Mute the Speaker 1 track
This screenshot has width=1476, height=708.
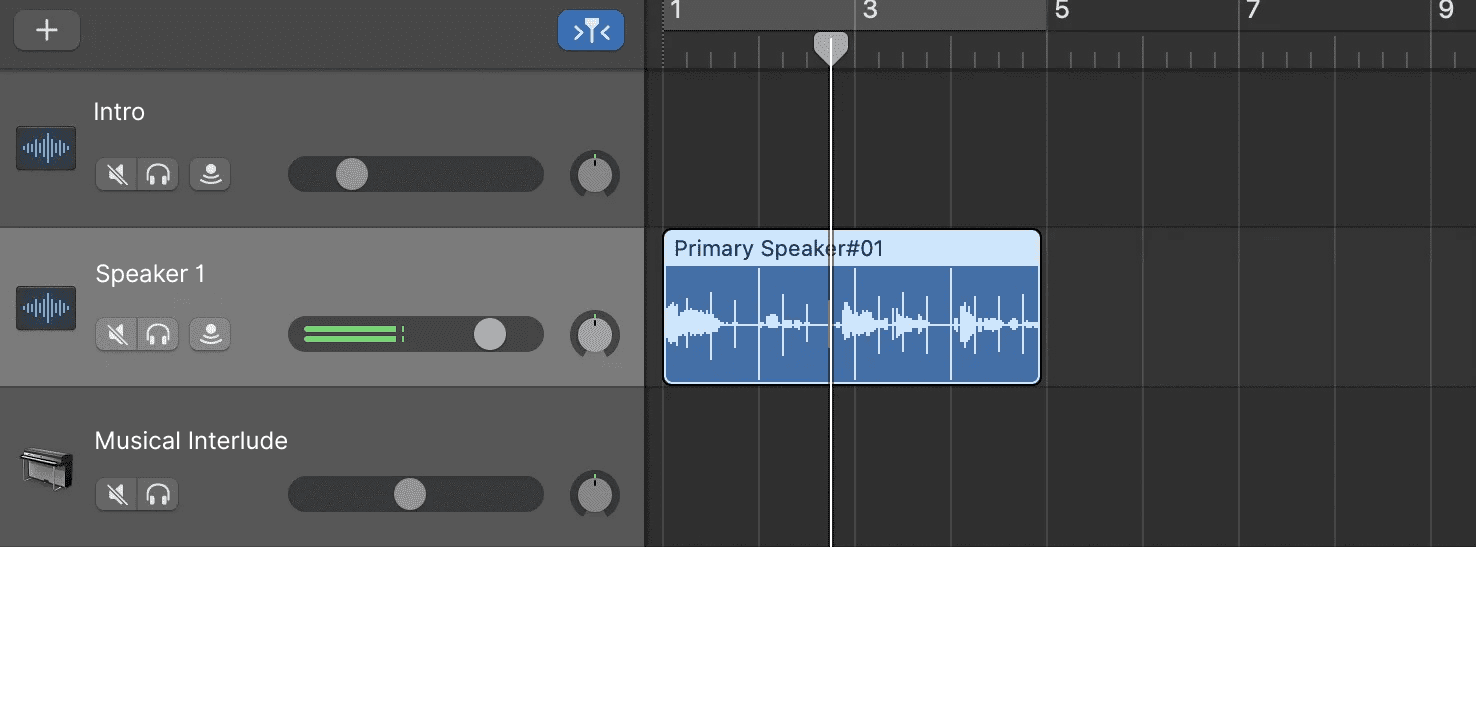pyautogui.click(x=117, y=334)
